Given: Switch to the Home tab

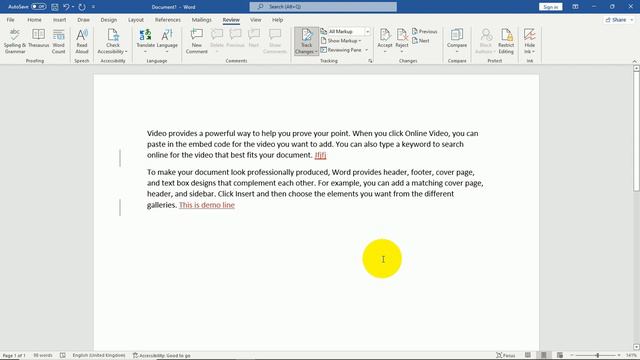Looking at the screenshot, I should [34, 20].
